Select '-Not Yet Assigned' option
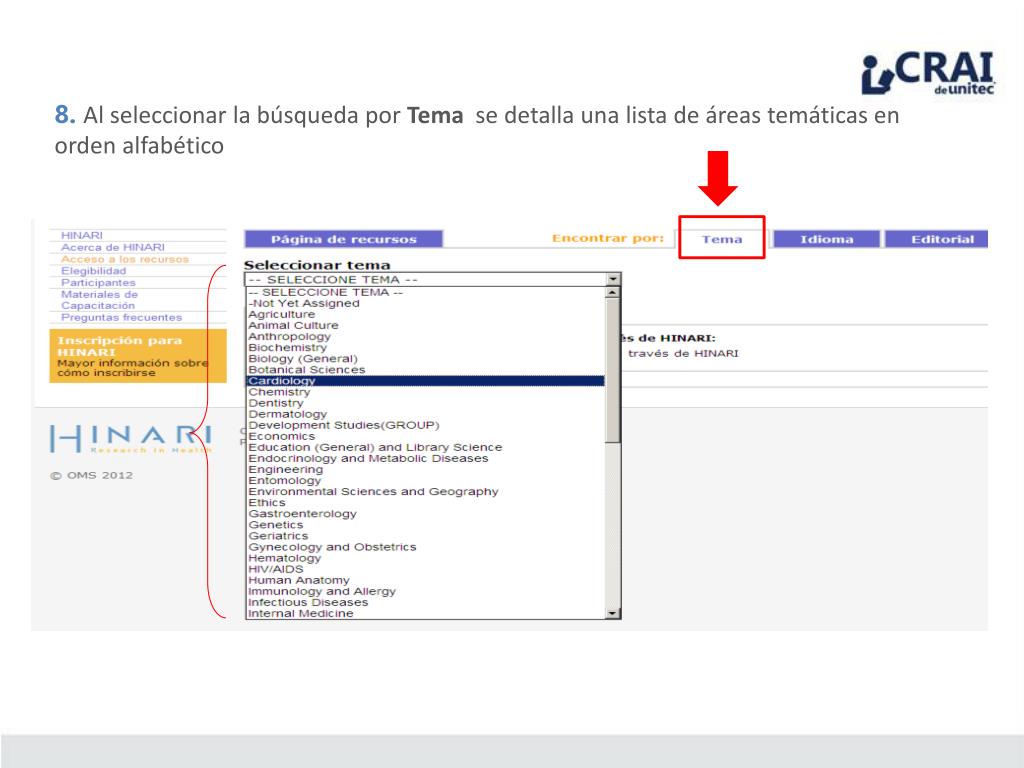The width and height of the screenshot is (1024, 768). pos(426,304)
